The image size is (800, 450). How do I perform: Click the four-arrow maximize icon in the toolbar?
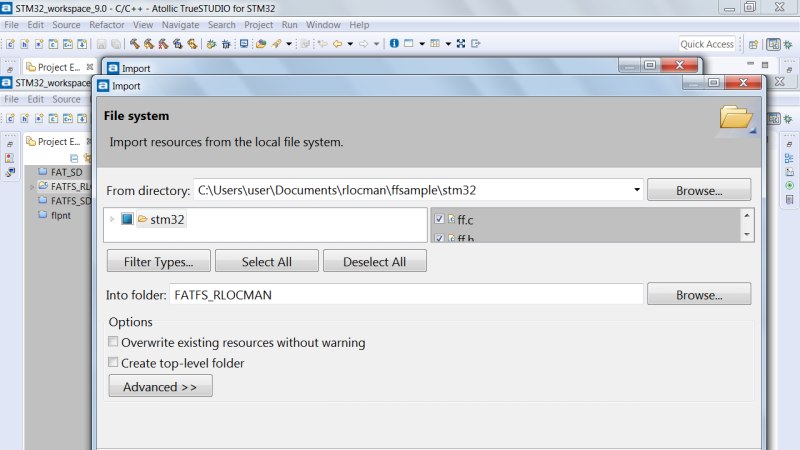coord(461,43)
